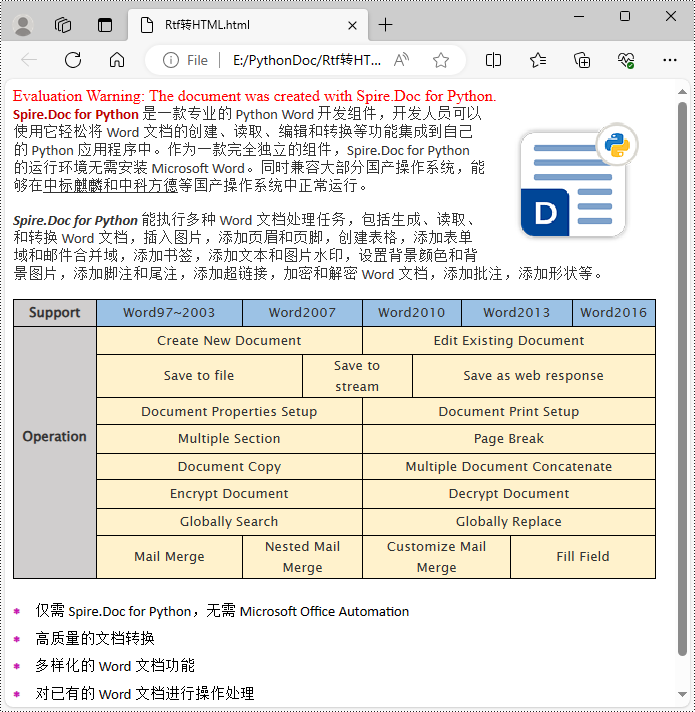This screenshot has height=712, width=695.
Task: Click the Encrypt Document cell
Action: tap(229, 494)
